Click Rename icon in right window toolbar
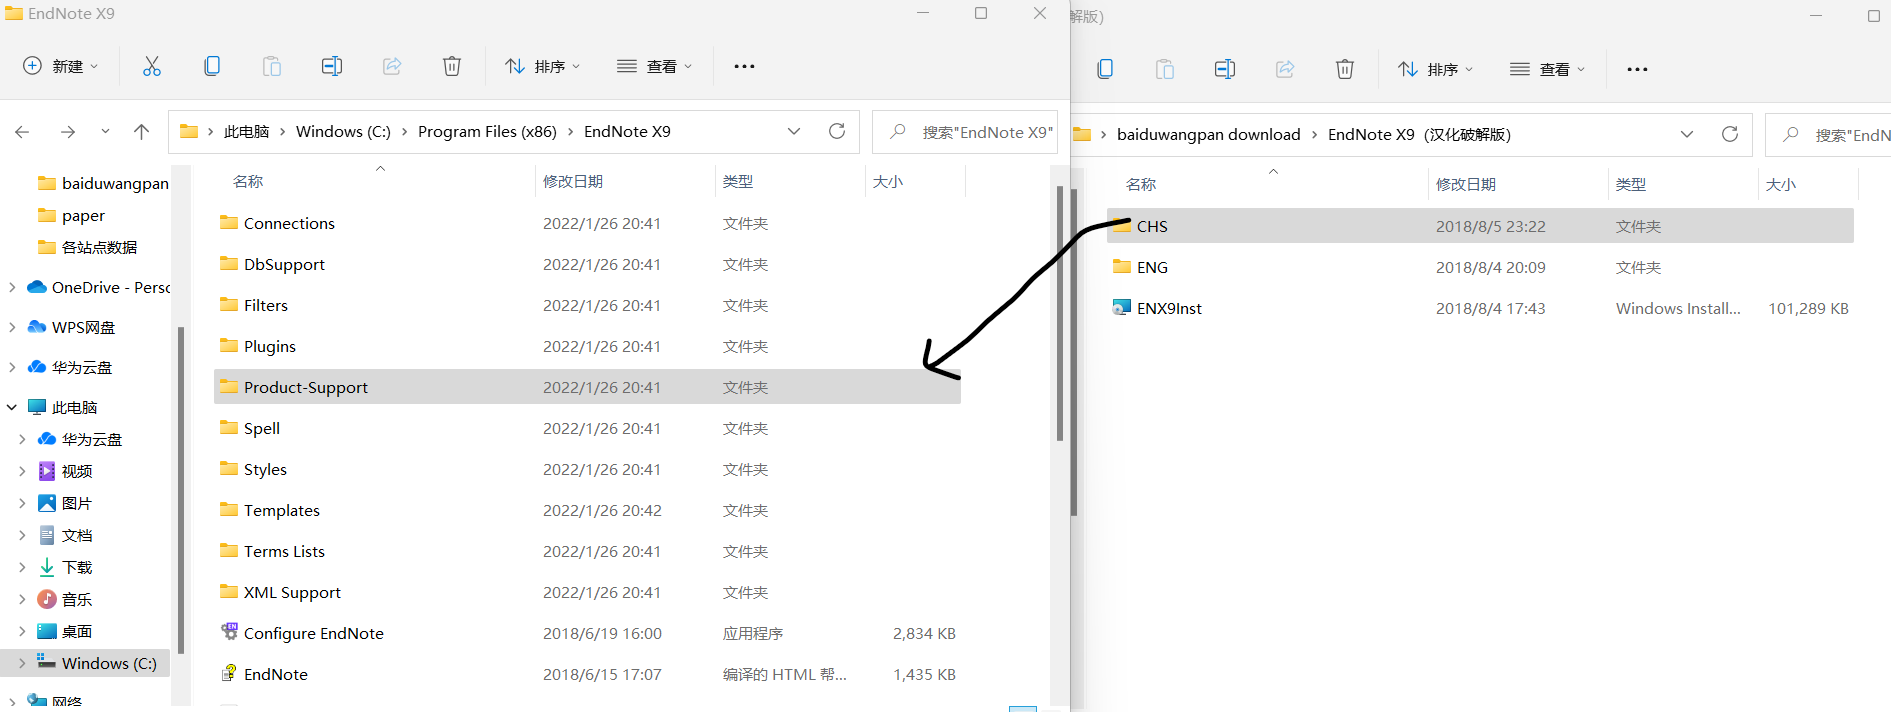Image resolution: width=1891 pixels, height=712 pixels. (x=1225, y=69)
